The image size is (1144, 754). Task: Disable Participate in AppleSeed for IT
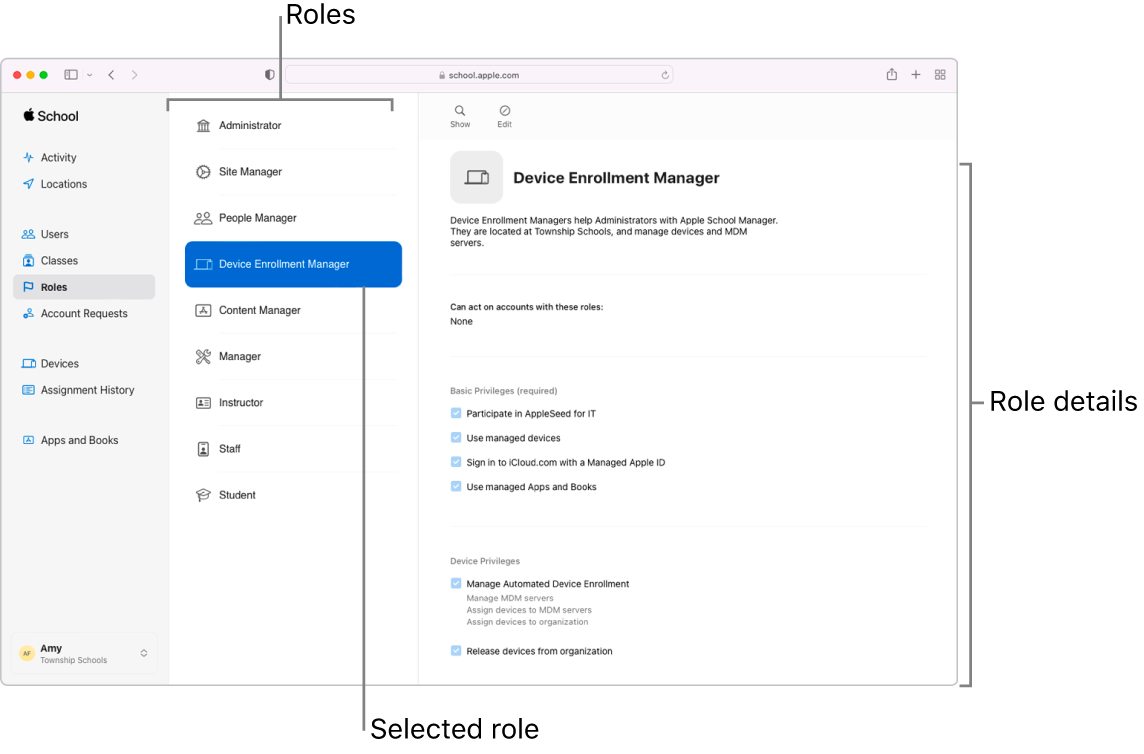457,412
